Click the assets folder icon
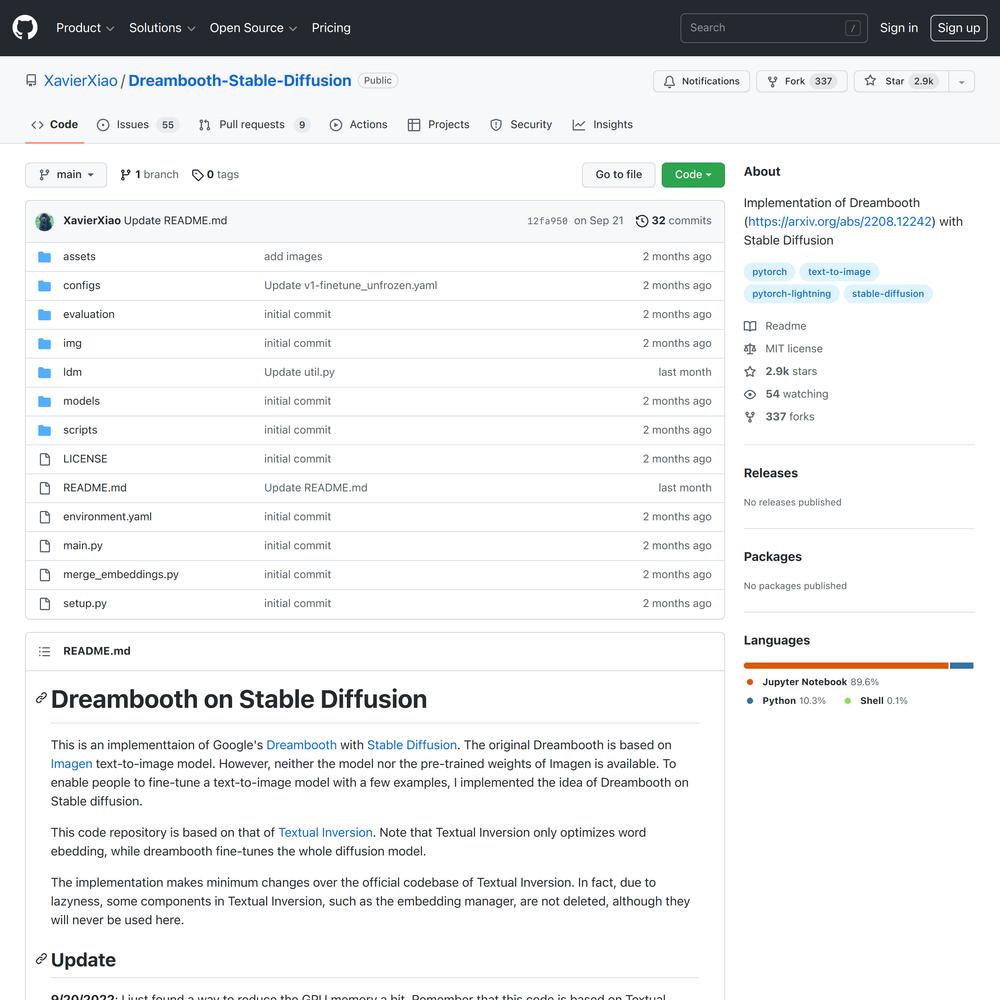 45,257
